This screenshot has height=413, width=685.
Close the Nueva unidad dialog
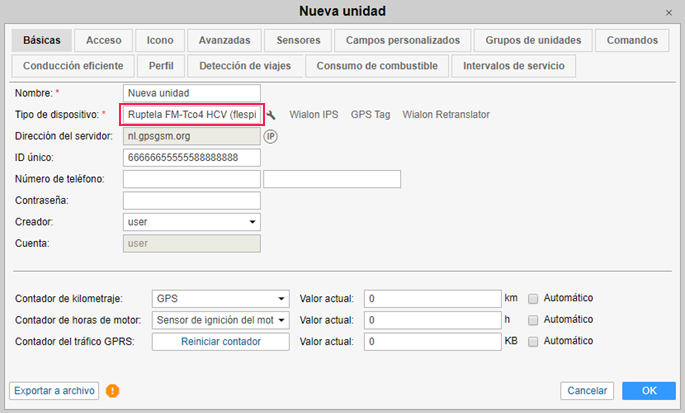669,12
